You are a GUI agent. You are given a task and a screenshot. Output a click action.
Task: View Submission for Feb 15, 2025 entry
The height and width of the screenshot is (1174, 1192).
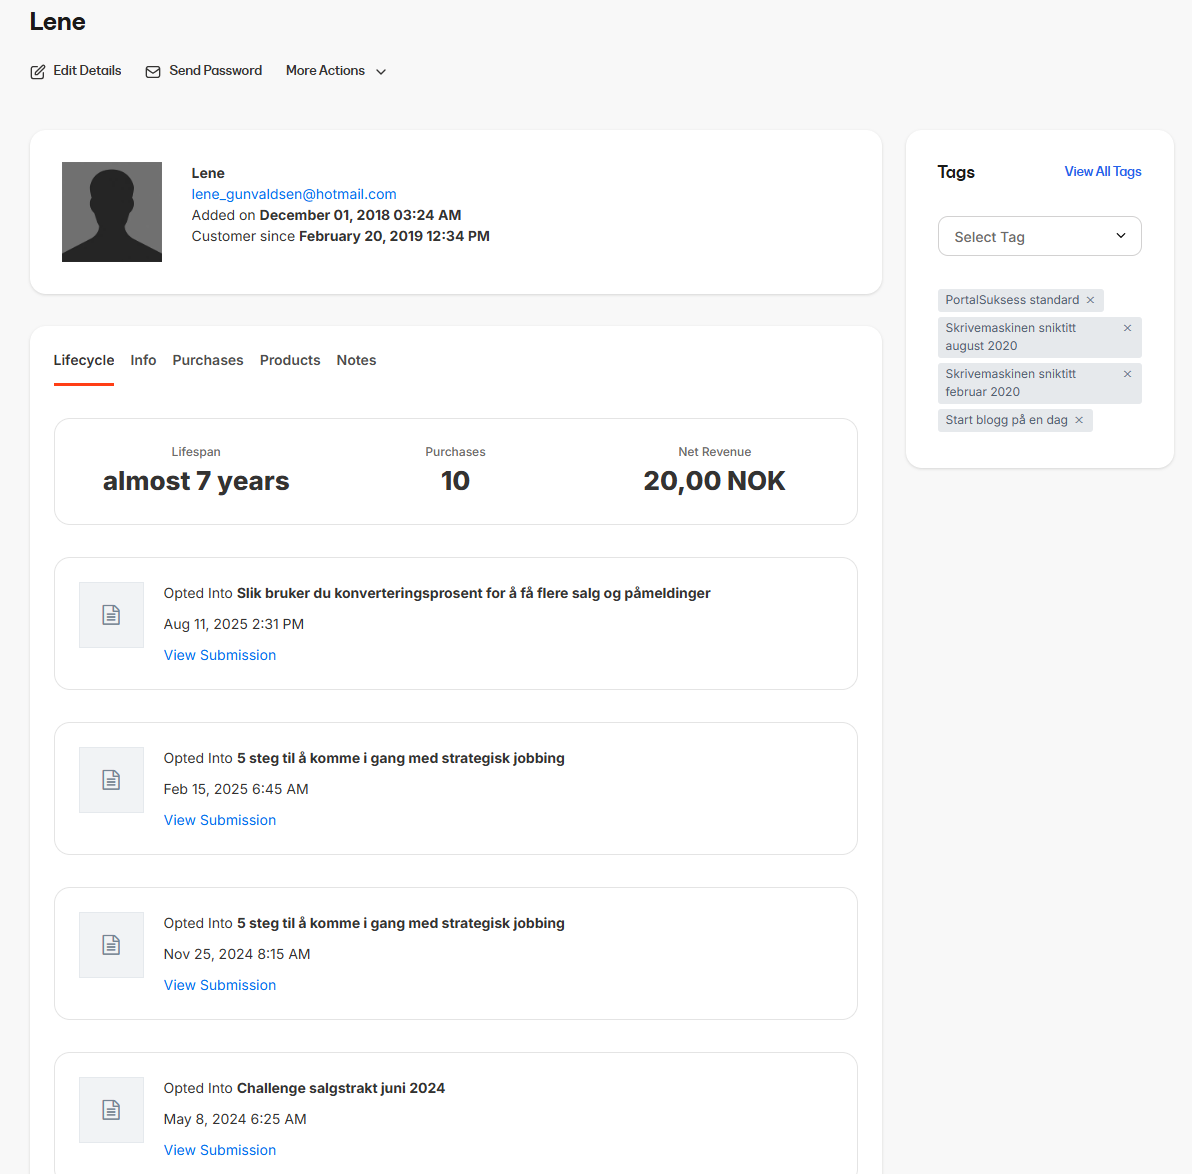[x=220, y=820]
